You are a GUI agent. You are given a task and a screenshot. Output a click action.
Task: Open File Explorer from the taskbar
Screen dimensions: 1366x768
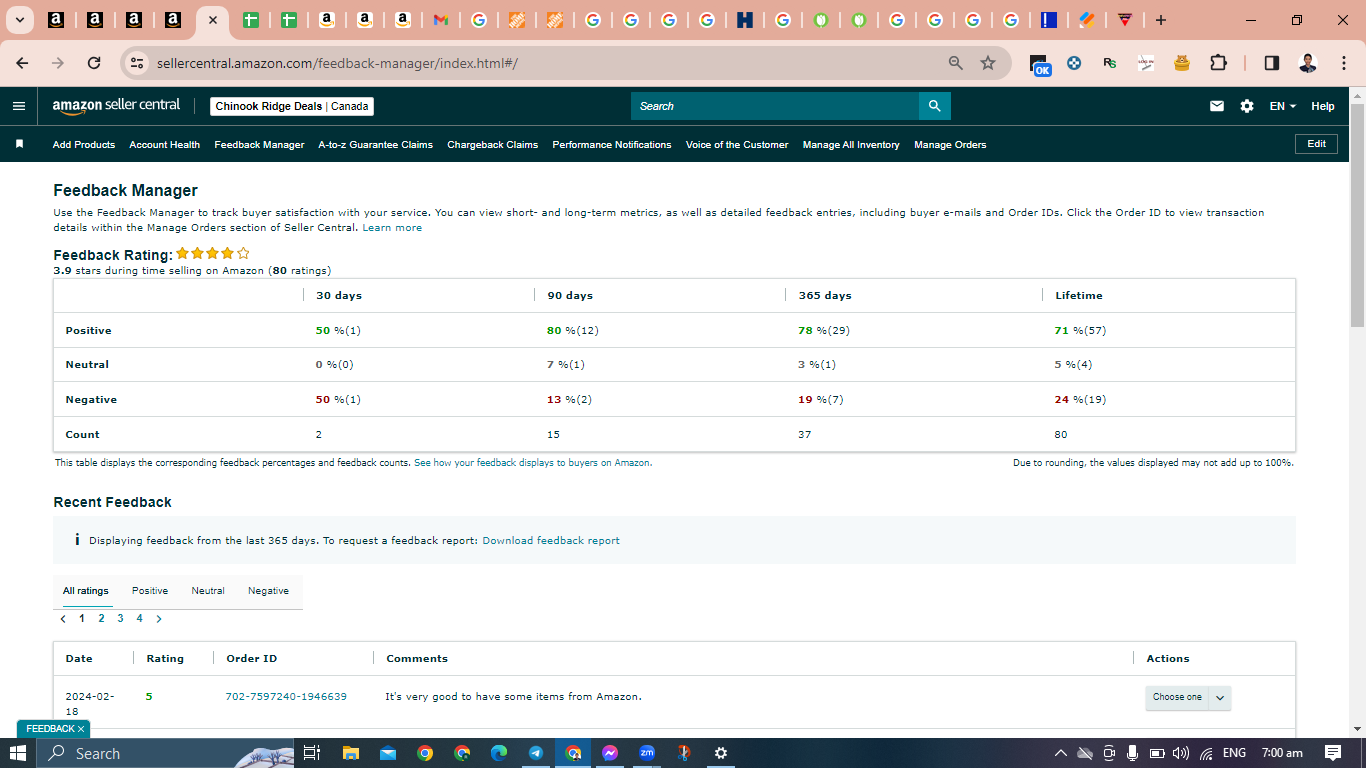(350, 753)
